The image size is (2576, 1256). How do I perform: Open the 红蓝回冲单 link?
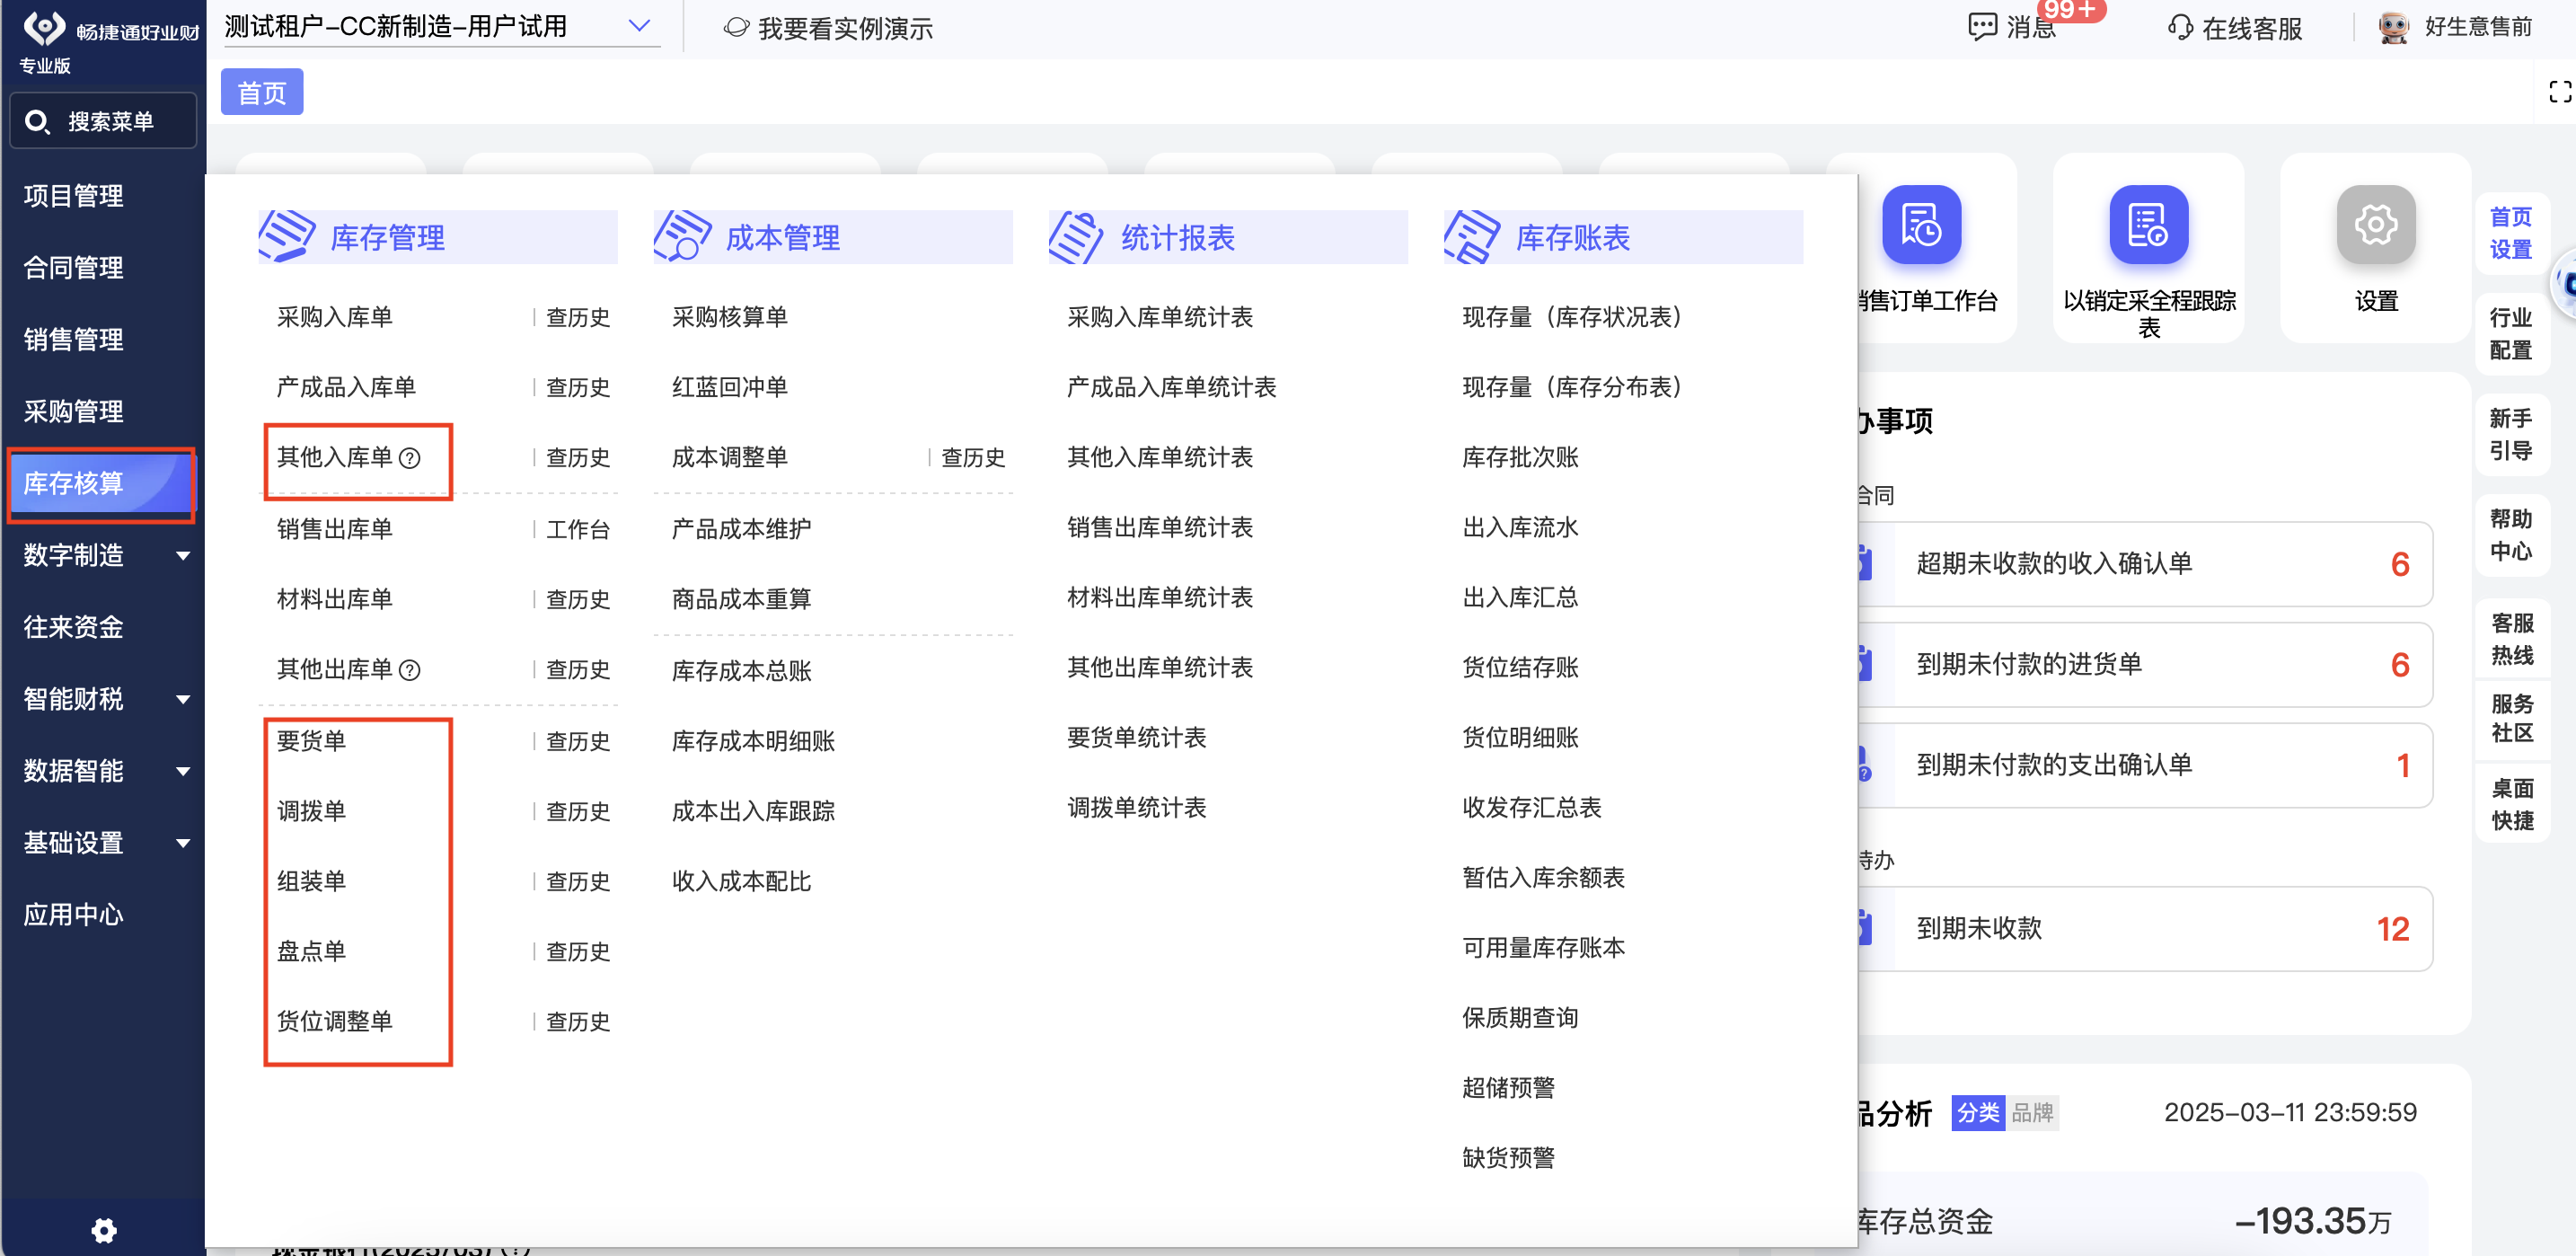730,387
